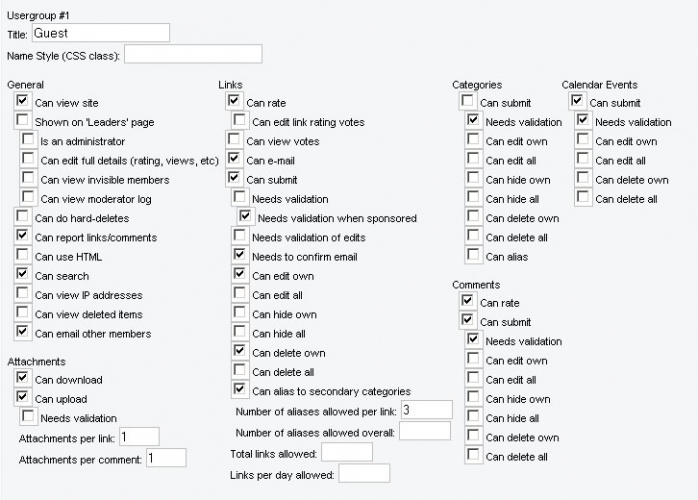Screen dimensions: 698x500
Task: Select the 'Links per day allowed' field
Action: (x=364, y=473)
